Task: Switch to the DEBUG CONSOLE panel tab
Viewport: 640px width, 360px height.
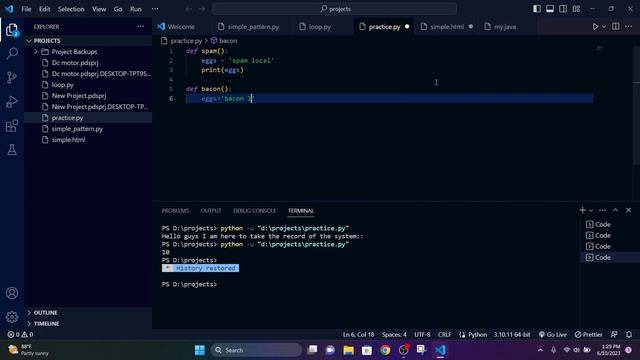Action: [255, 211]
